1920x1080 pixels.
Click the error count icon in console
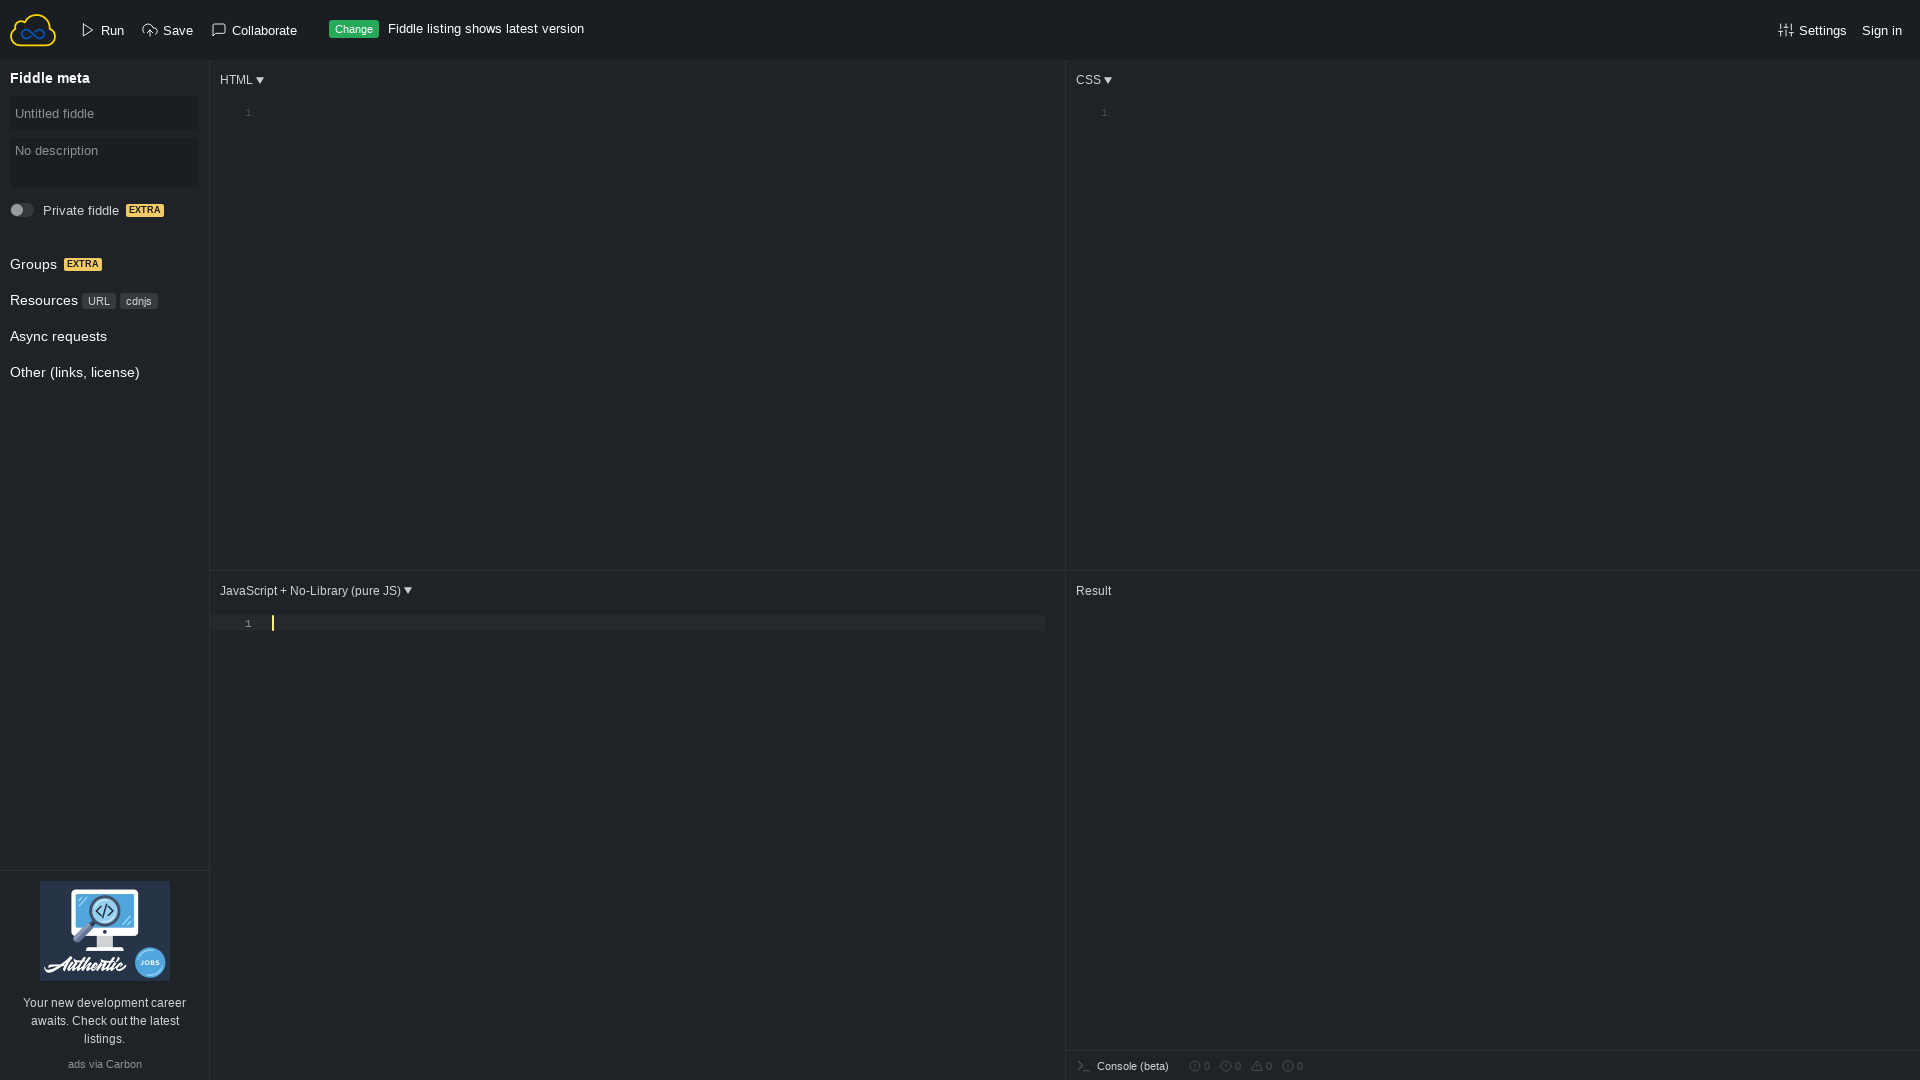point(1195,1065)
